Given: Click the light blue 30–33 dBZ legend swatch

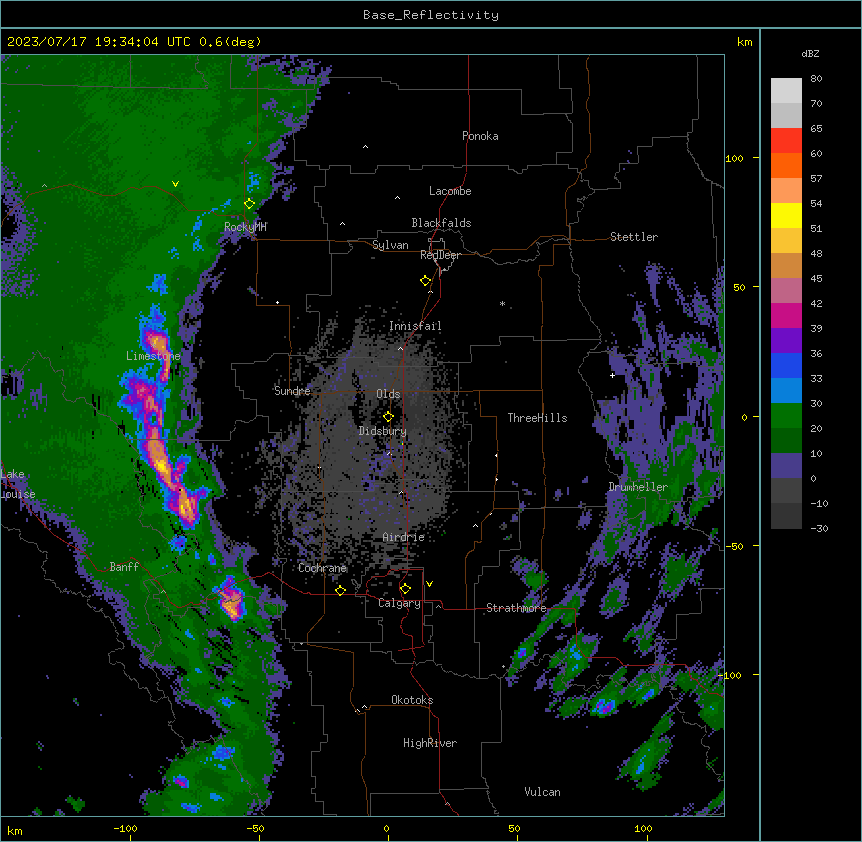Looking at the screenshot, I should (x=786, y=390).
